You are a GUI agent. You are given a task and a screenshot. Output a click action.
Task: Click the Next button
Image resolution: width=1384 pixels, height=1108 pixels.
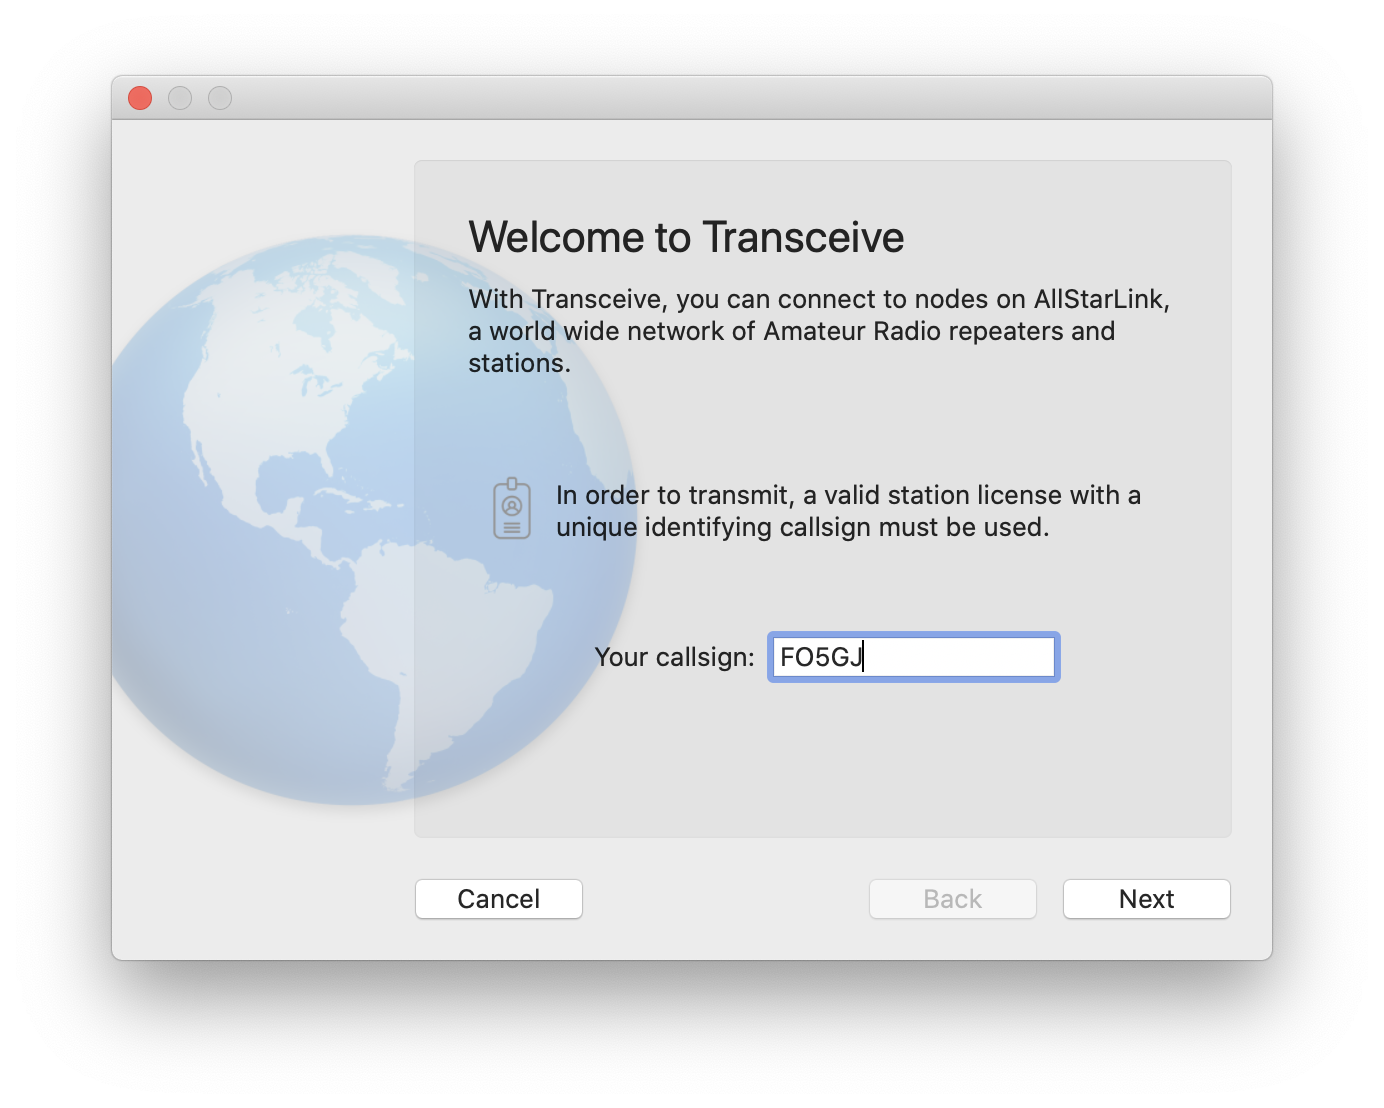[1146, 899]
